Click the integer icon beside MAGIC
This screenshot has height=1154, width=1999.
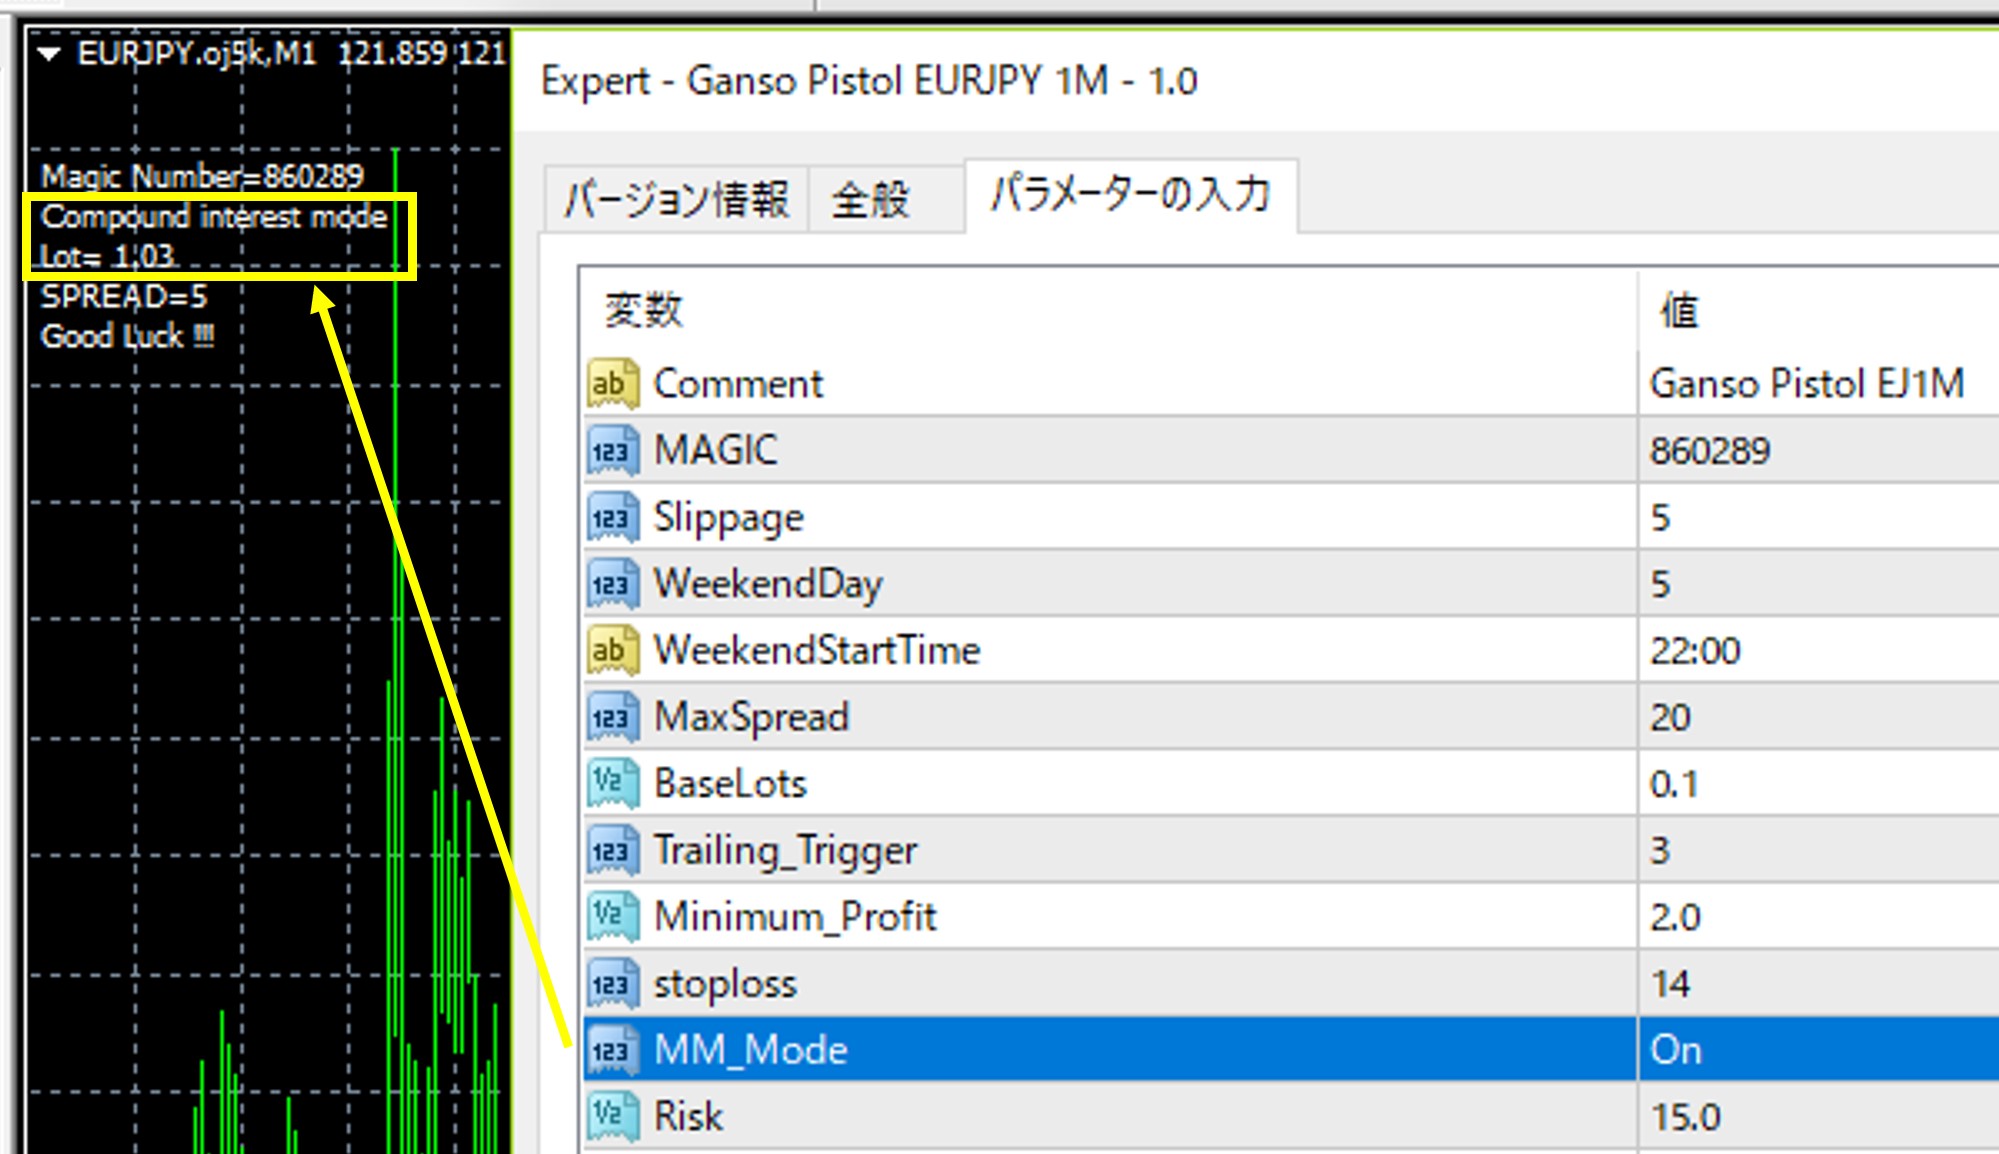[612, 451]
